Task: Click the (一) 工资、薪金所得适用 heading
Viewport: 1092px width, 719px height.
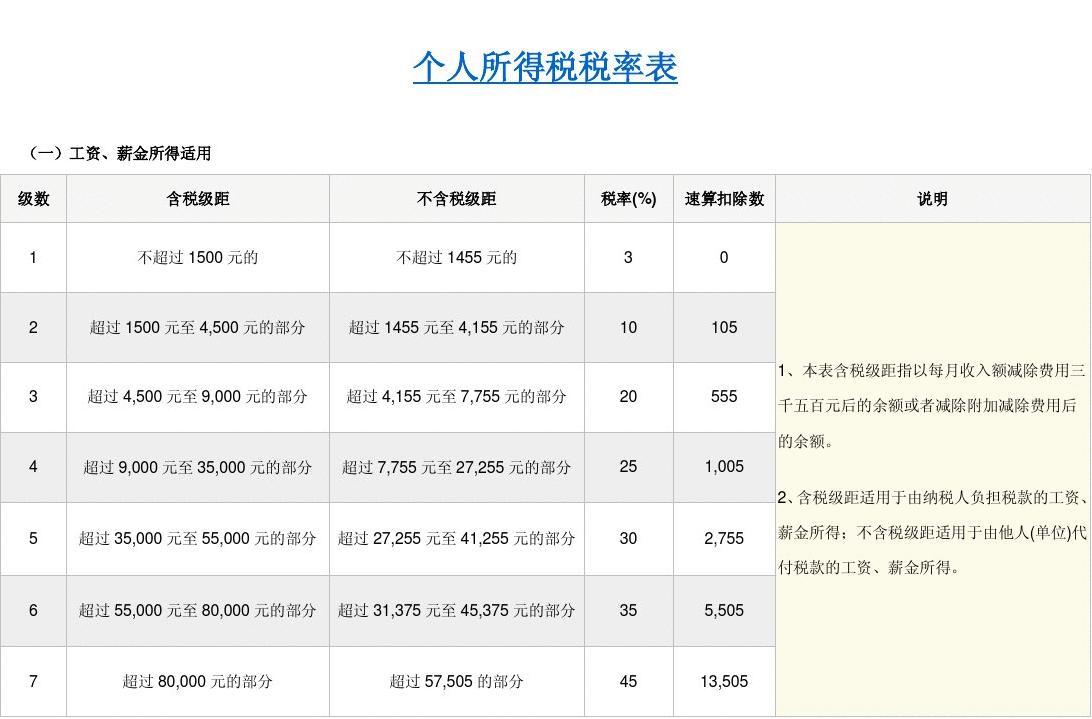Action: pos(120,153)
